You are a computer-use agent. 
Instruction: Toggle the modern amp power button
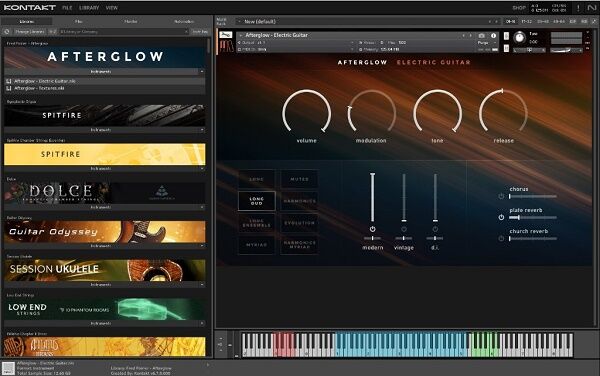tap(372, 229)
